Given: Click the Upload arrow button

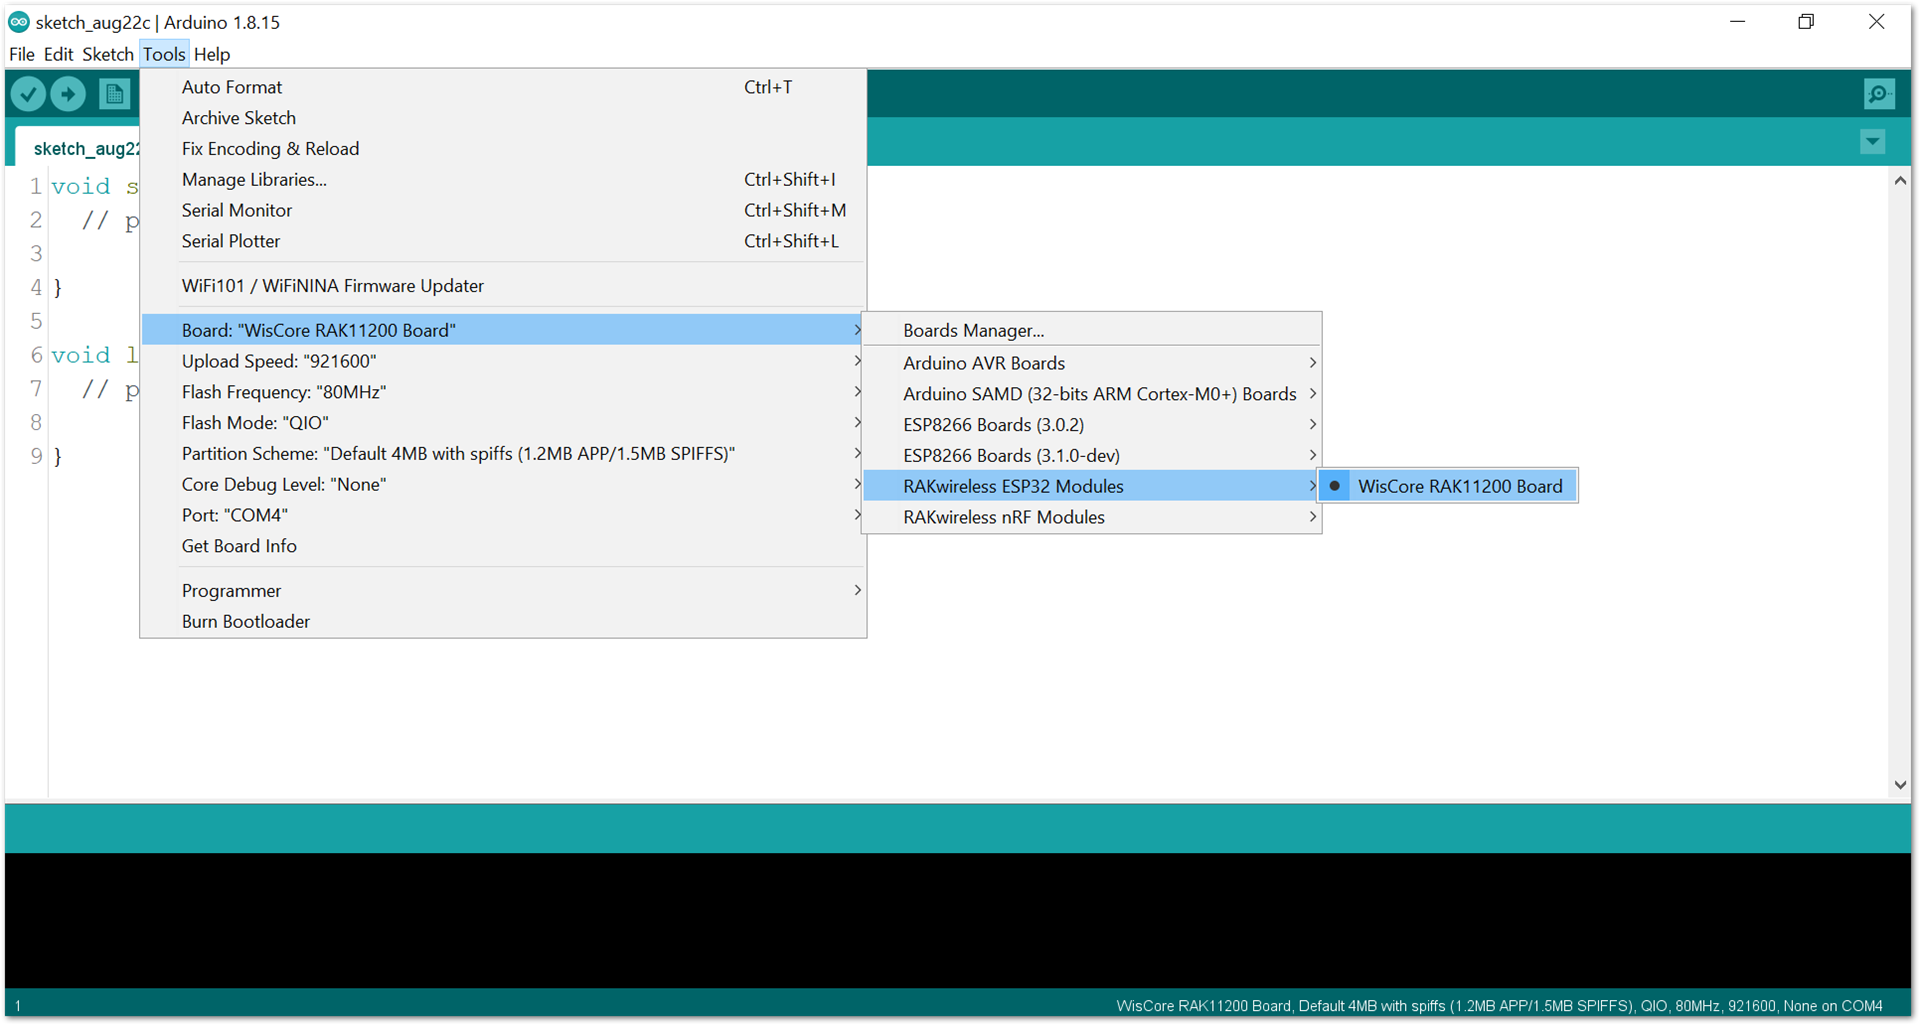Looking at the screenshot, I should pyautogui.click(x=68, y=94).
